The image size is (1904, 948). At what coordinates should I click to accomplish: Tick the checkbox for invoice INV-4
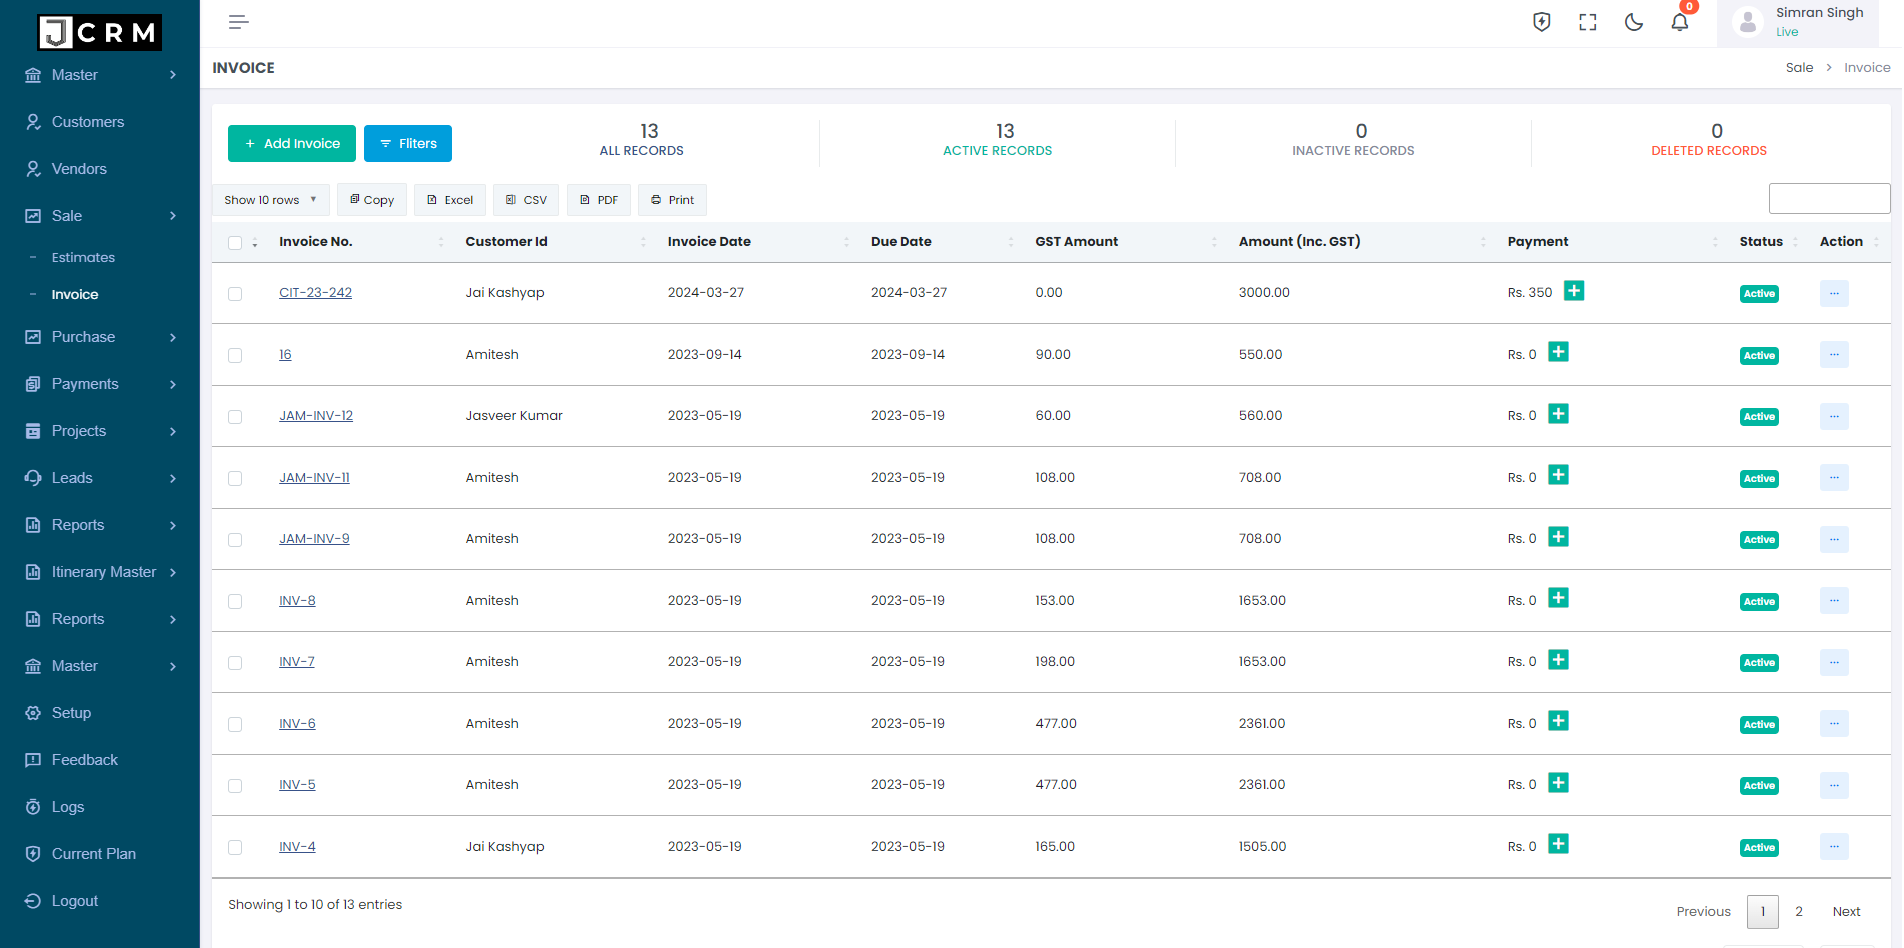[x=235, y=846]
